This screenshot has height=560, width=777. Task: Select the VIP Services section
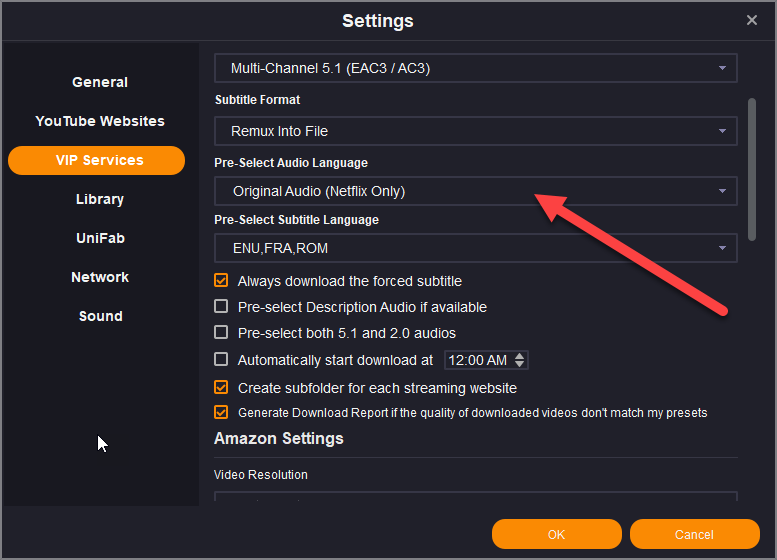(97, 160)
